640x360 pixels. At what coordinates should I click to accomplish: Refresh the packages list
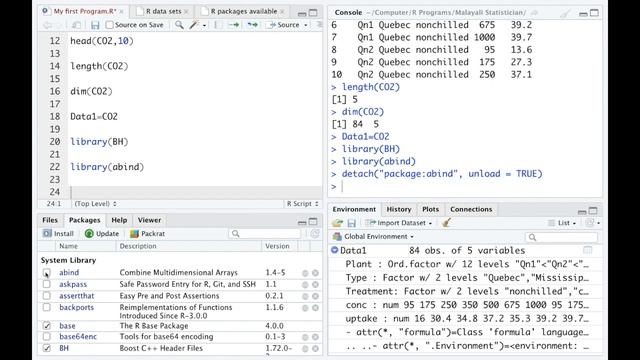click(x=314, y=234)
